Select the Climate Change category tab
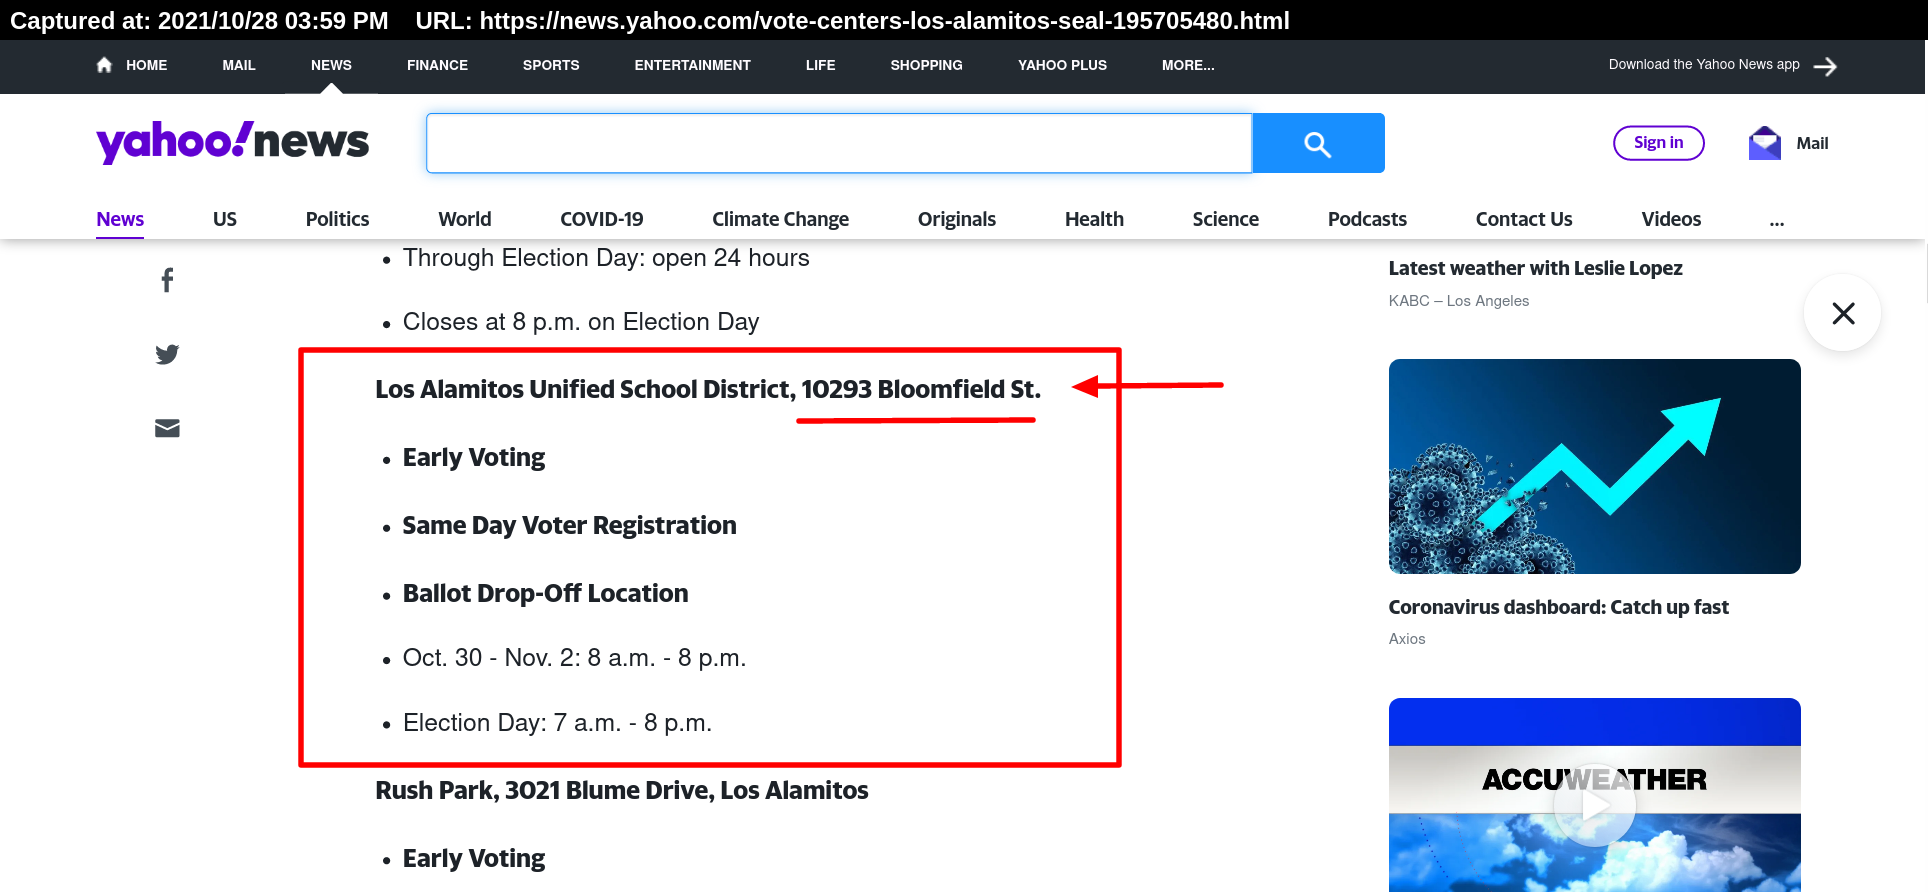Screen dimensions: 1928x892 pyautogui.click(x=780, y=219)
